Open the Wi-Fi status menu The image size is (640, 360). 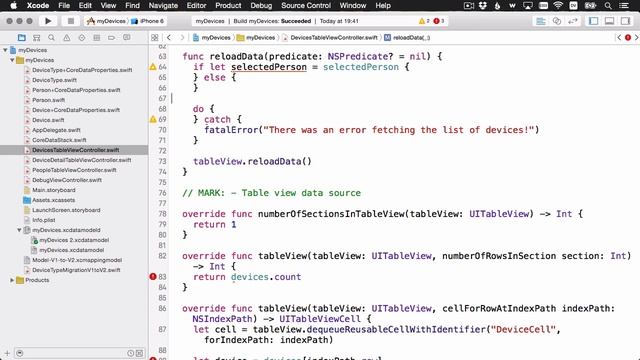tap(558, 6)
